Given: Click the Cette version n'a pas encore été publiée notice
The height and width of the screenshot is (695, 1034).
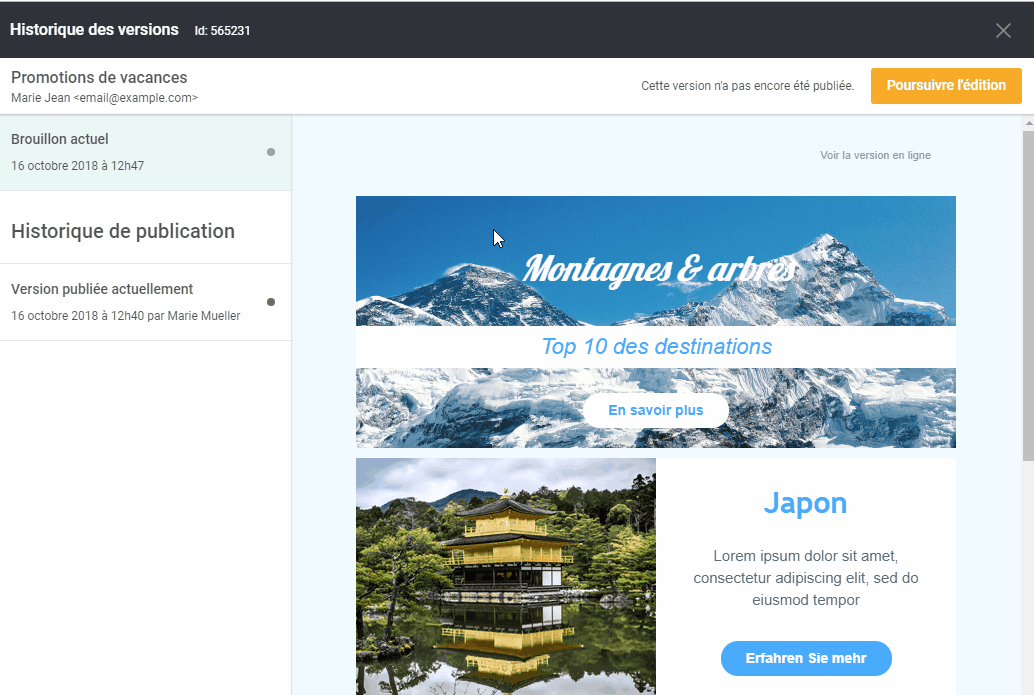Looking at the screenshot, I should pos(747,86).
